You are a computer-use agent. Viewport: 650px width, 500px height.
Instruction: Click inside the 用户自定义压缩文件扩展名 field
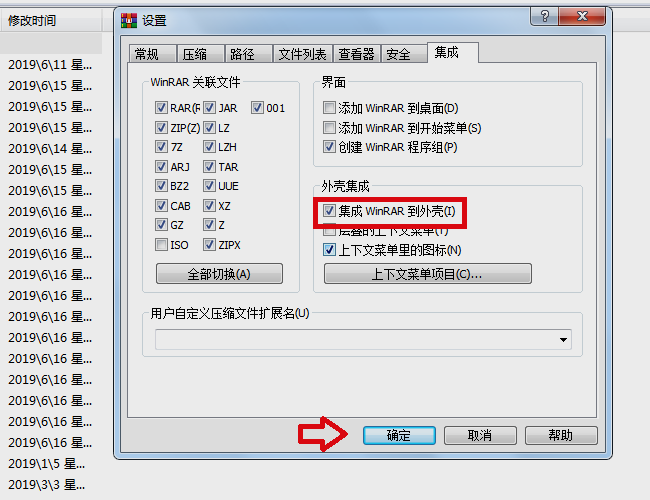click(356, 340)
